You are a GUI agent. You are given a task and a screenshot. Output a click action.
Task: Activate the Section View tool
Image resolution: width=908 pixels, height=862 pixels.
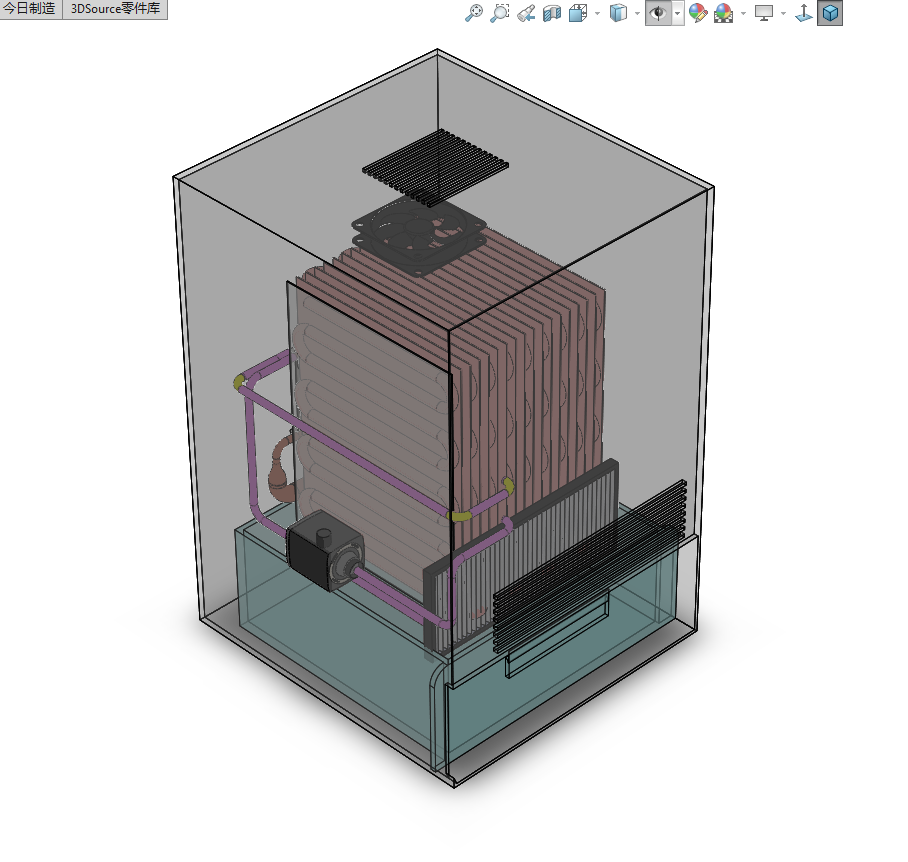[552, 13]
